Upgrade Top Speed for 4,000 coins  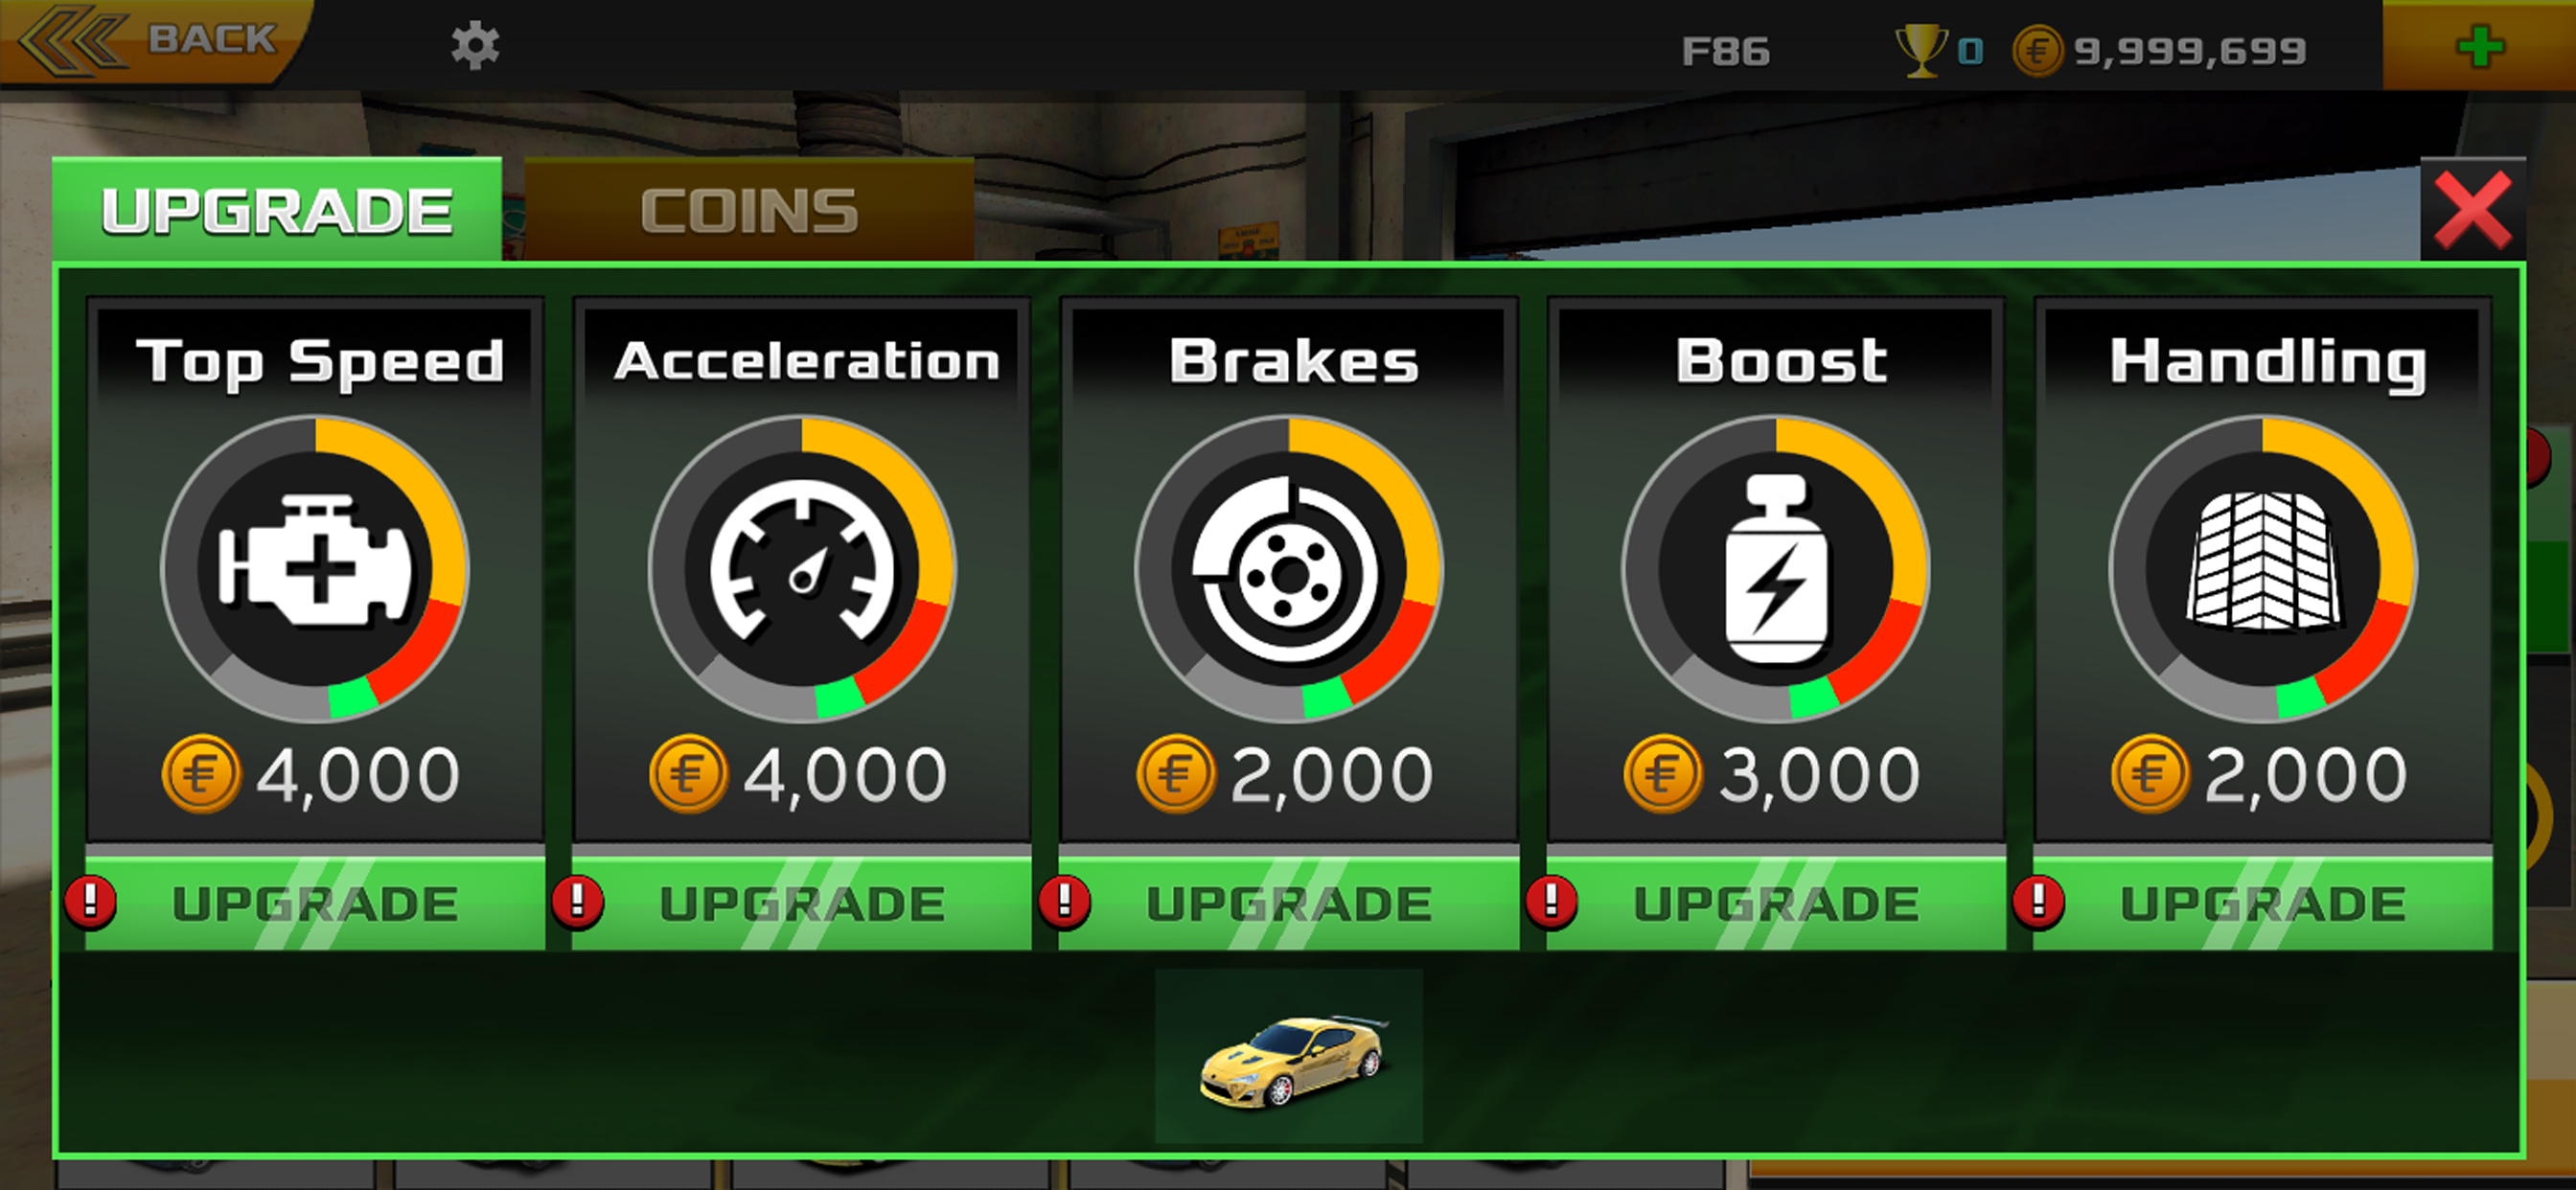(315, 903)
